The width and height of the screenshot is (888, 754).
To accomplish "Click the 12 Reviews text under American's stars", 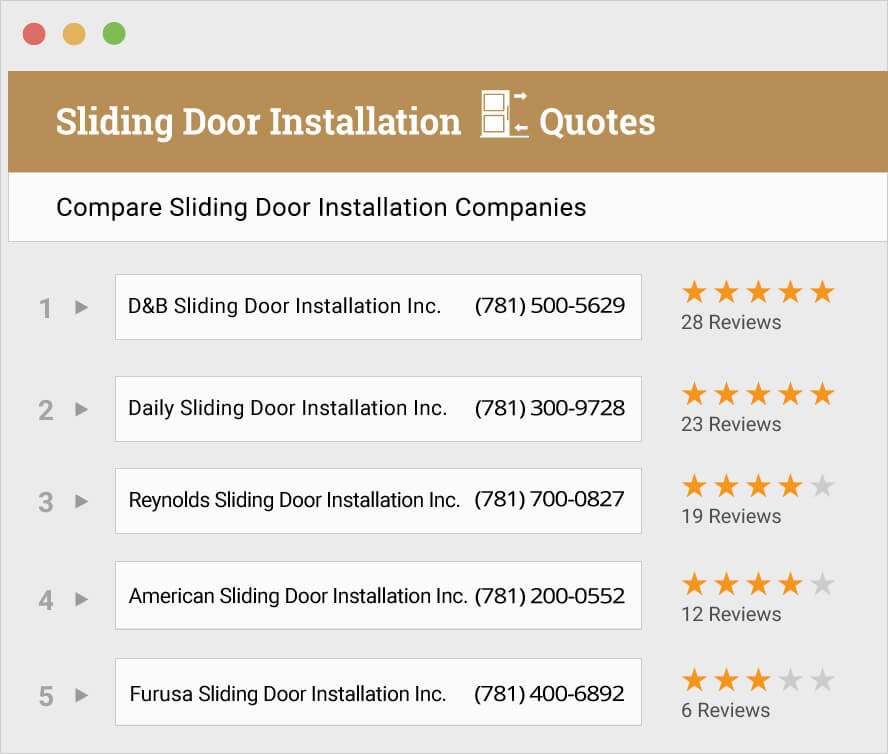I will point(731,614).
